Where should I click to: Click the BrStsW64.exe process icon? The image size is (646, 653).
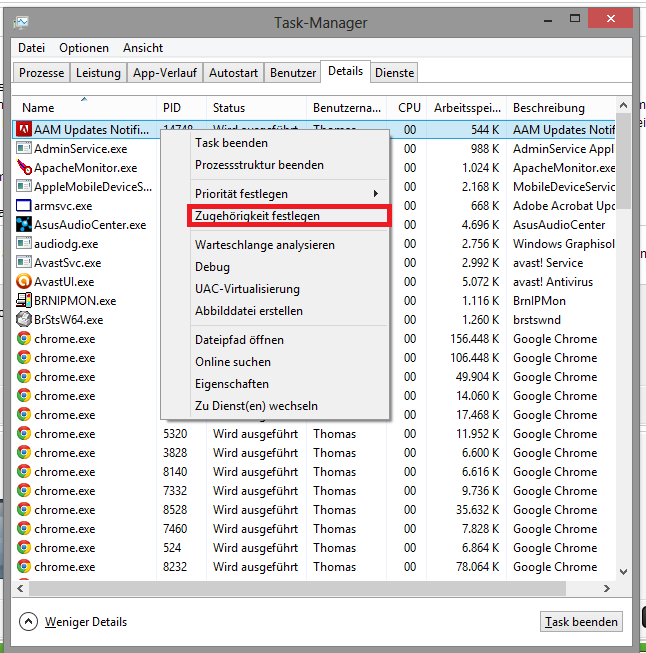pyautogui.click(x=24, y=320)
